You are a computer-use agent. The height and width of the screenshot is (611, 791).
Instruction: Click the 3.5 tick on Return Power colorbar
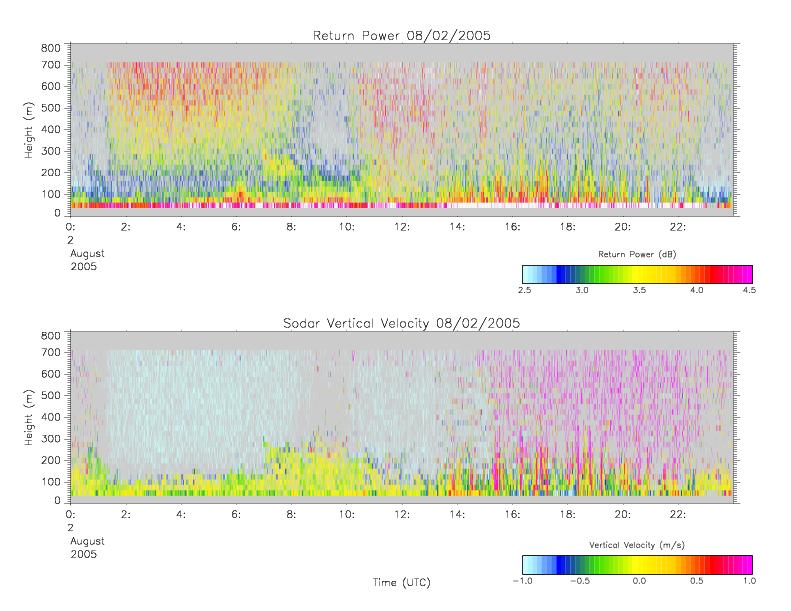click(639, 290)
